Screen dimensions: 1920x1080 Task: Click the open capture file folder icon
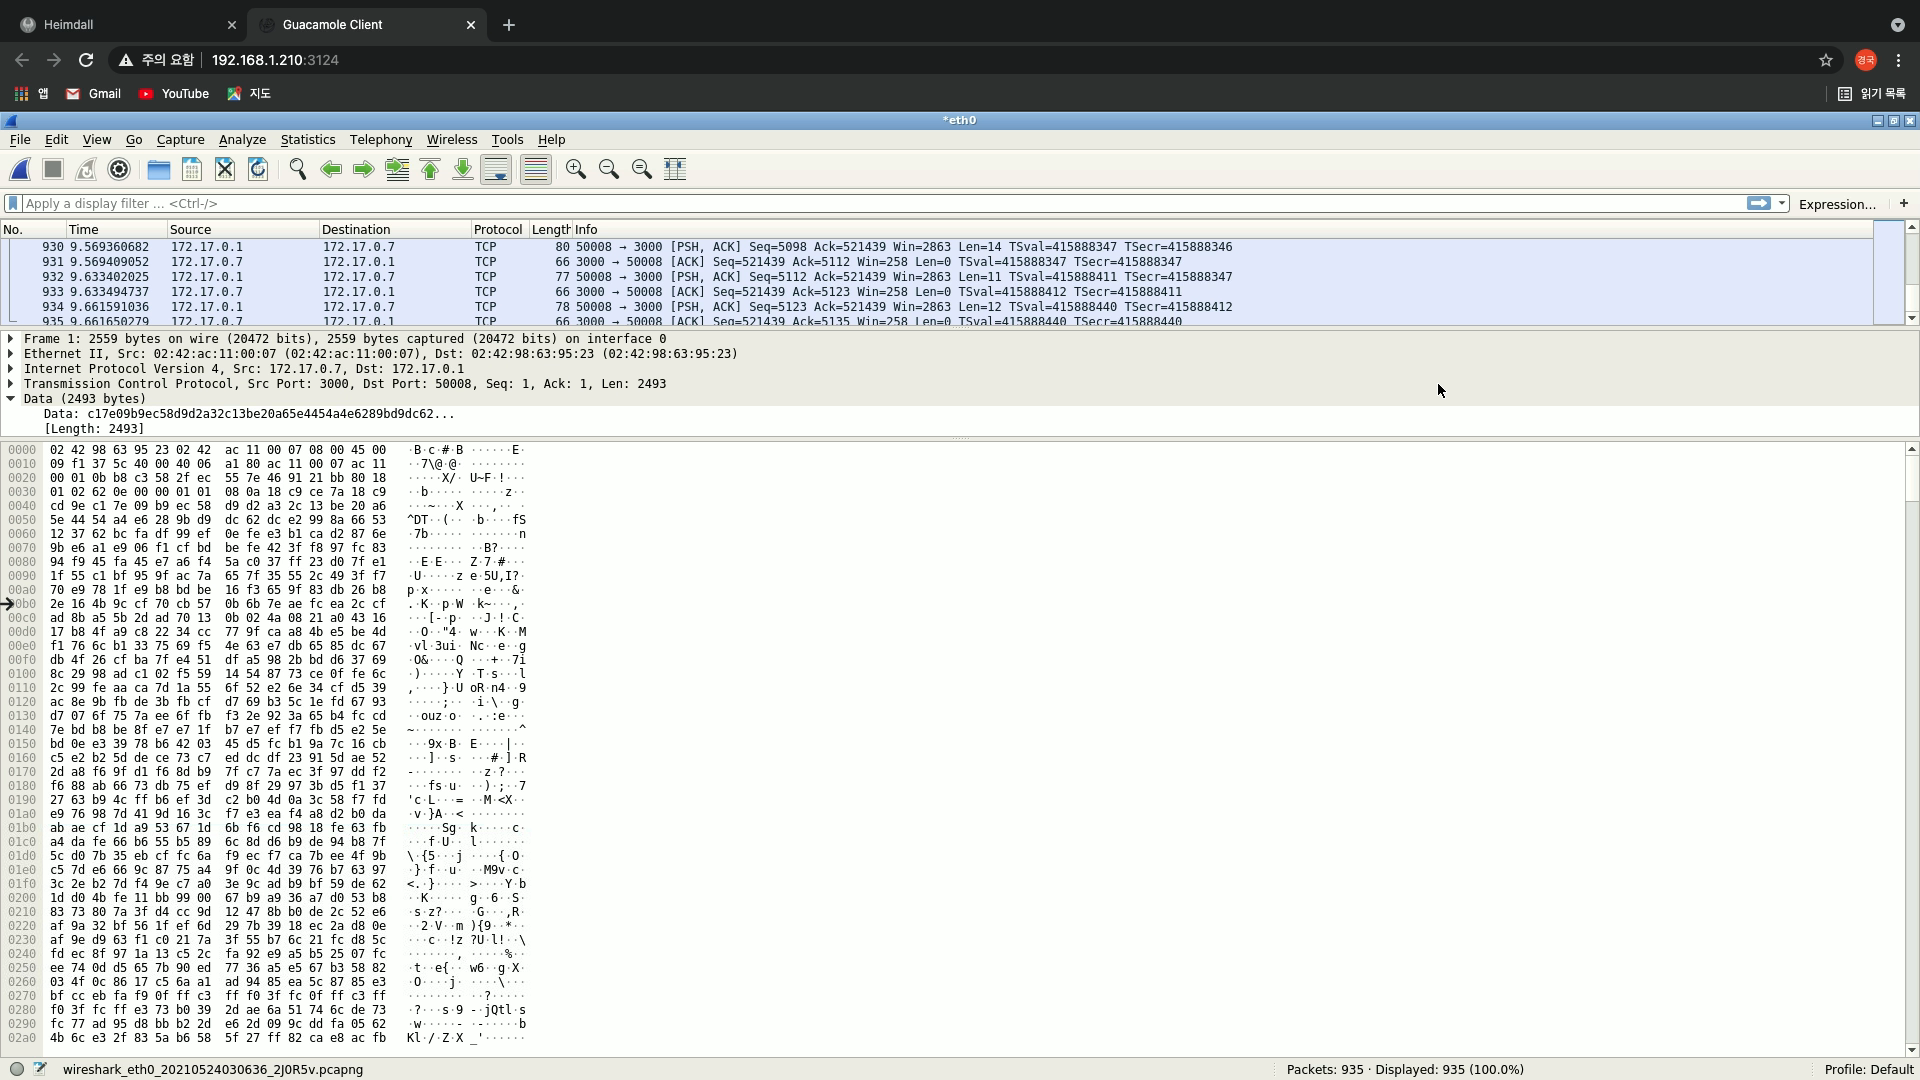point(158,169)
